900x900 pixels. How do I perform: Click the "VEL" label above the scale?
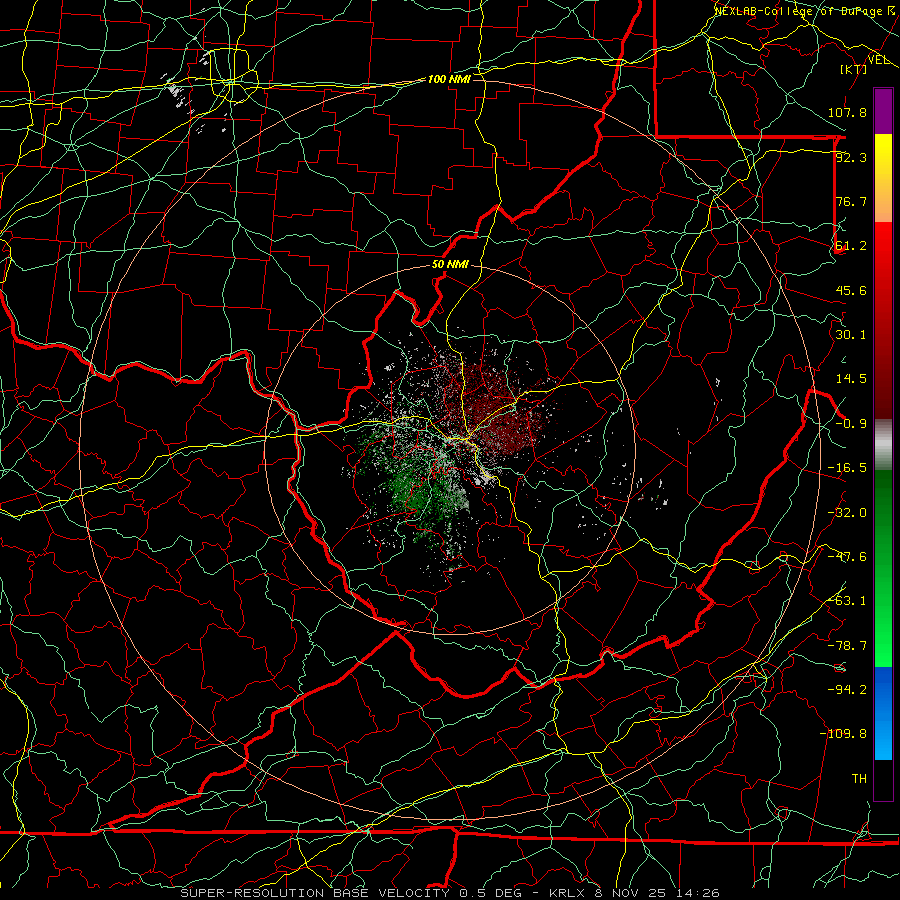pos(879,60)
